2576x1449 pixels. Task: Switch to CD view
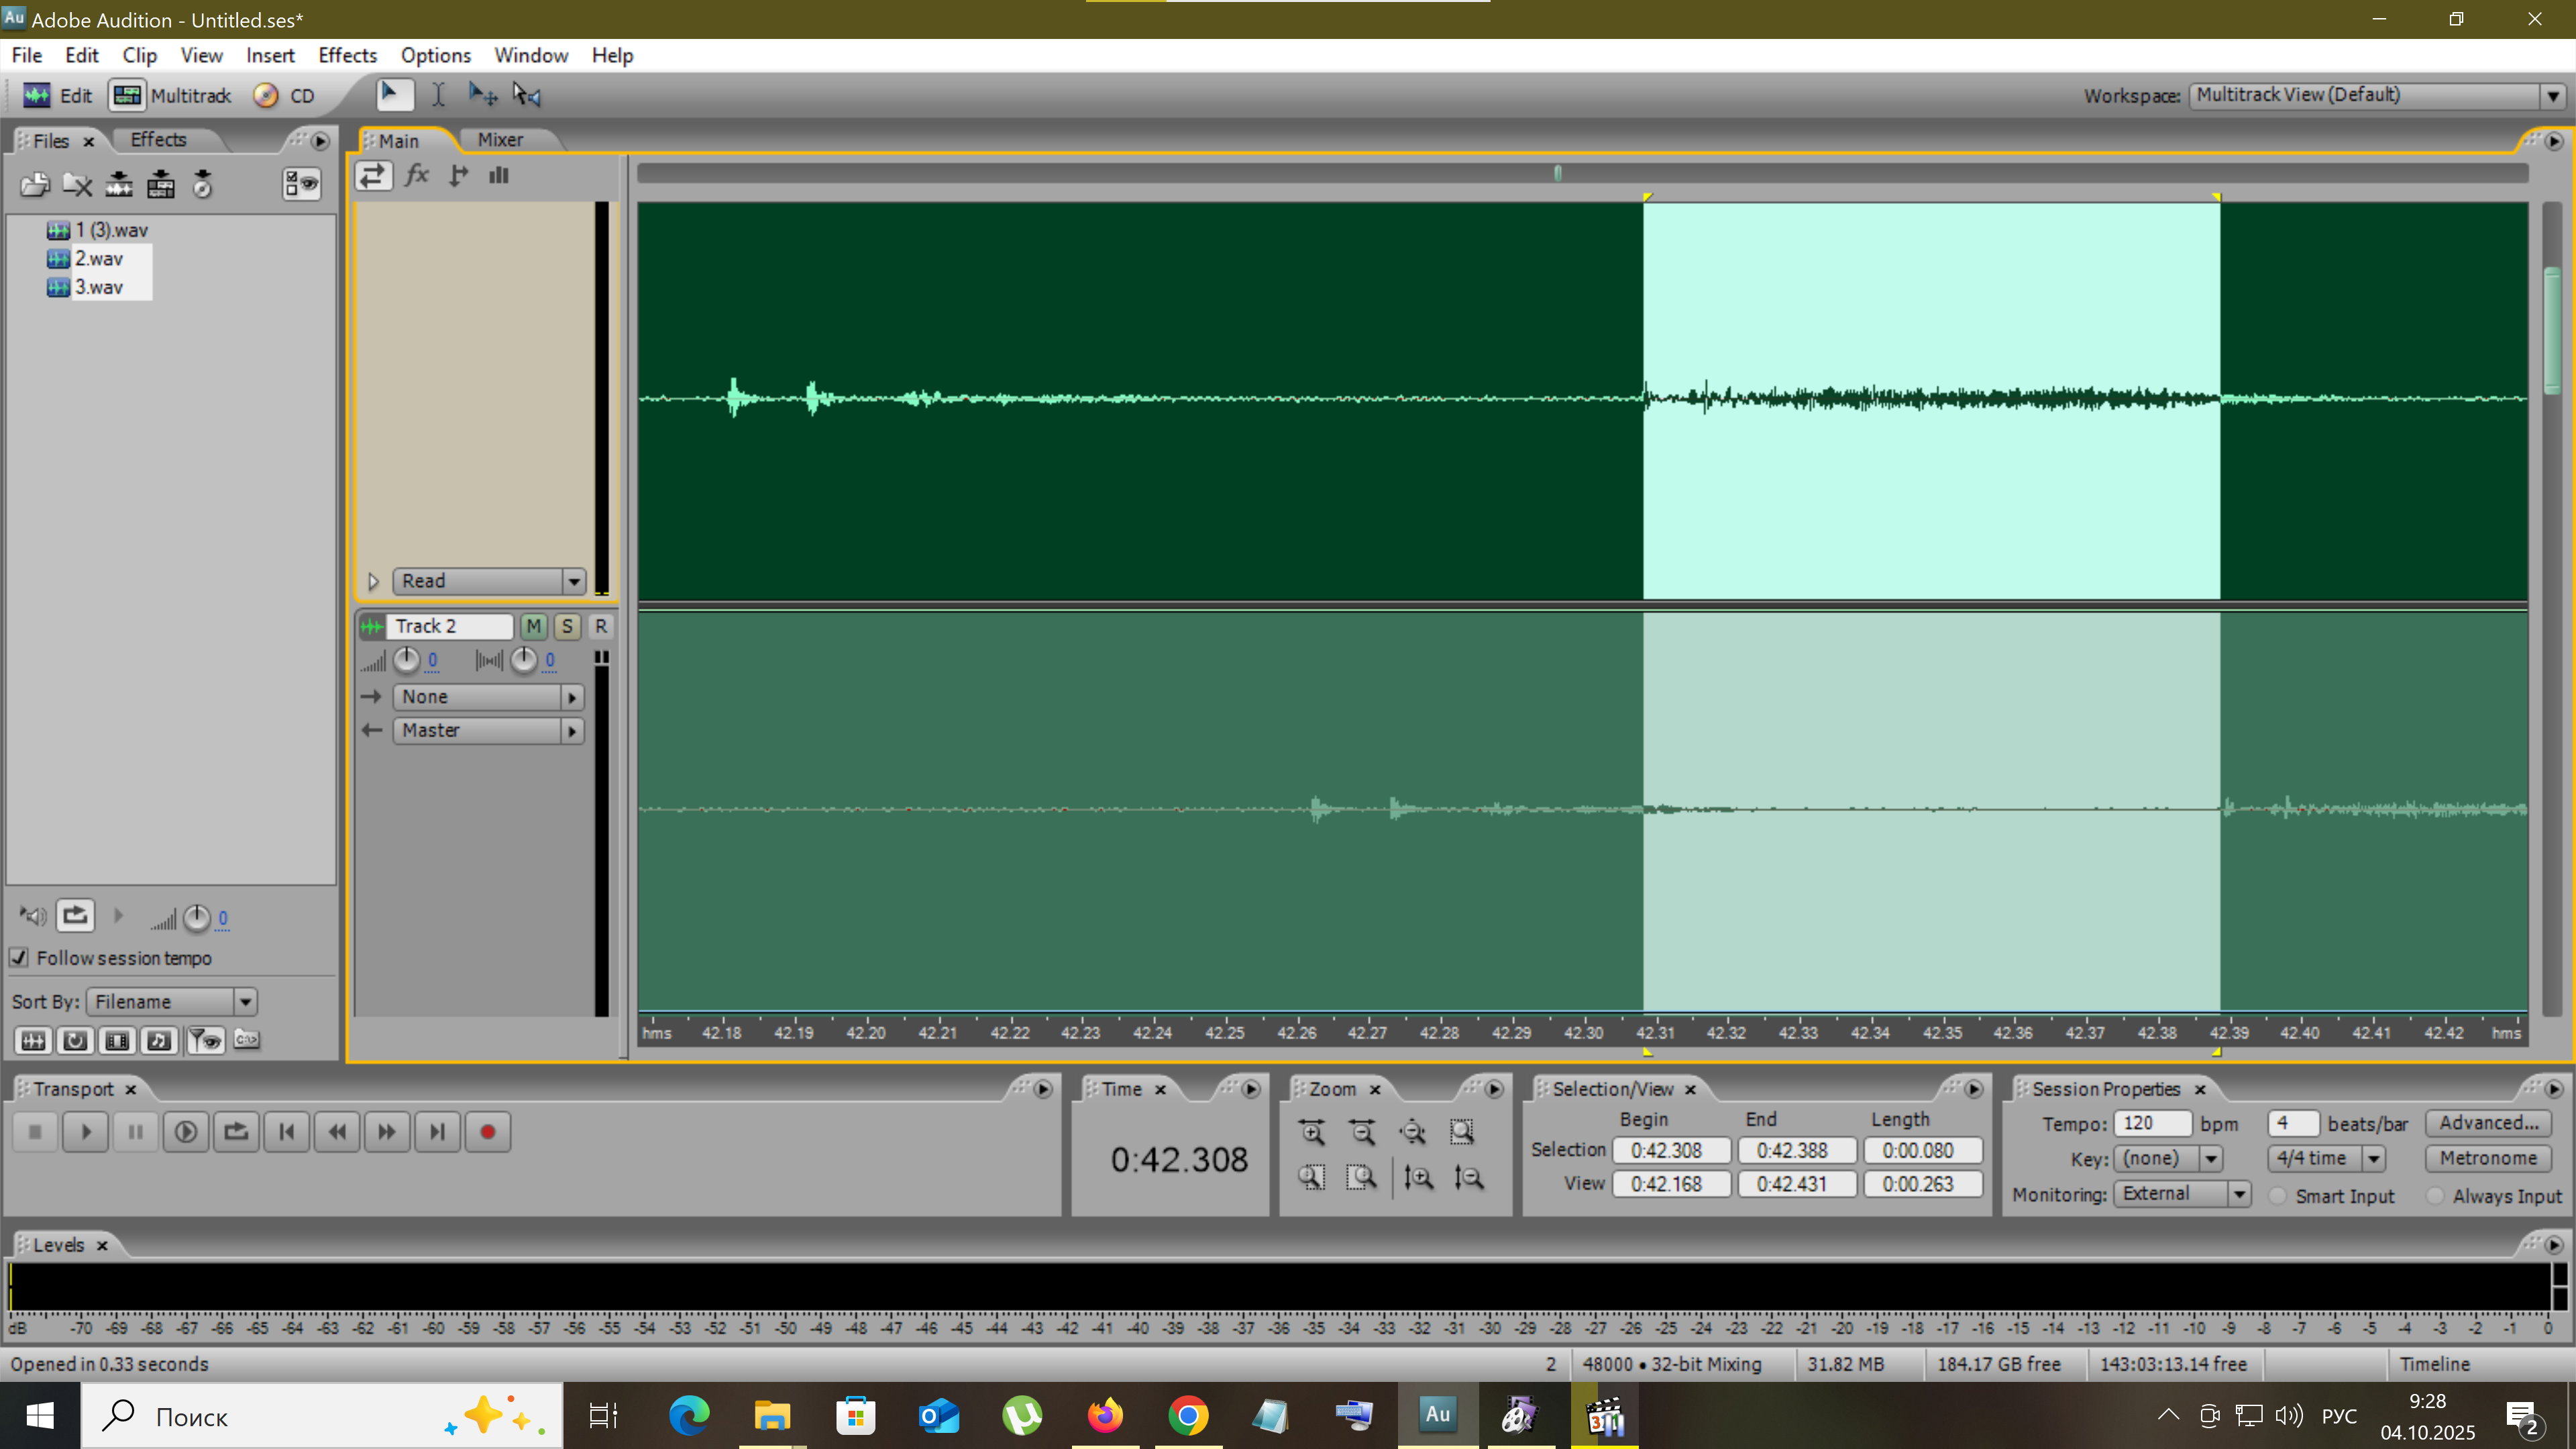click(x=285, y=96)
